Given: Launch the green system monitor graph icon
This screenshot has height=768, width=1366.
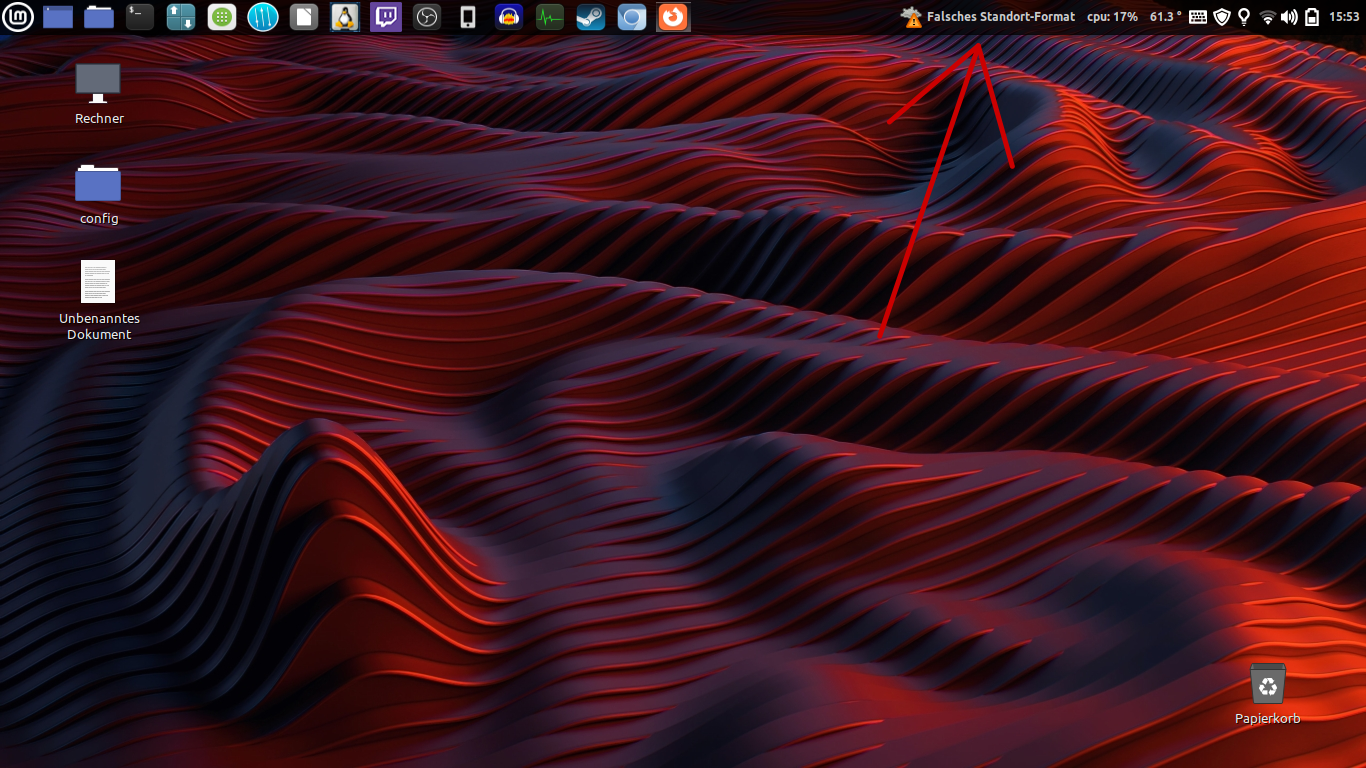Looking at the screenshot, I should (x=550, y=16).
